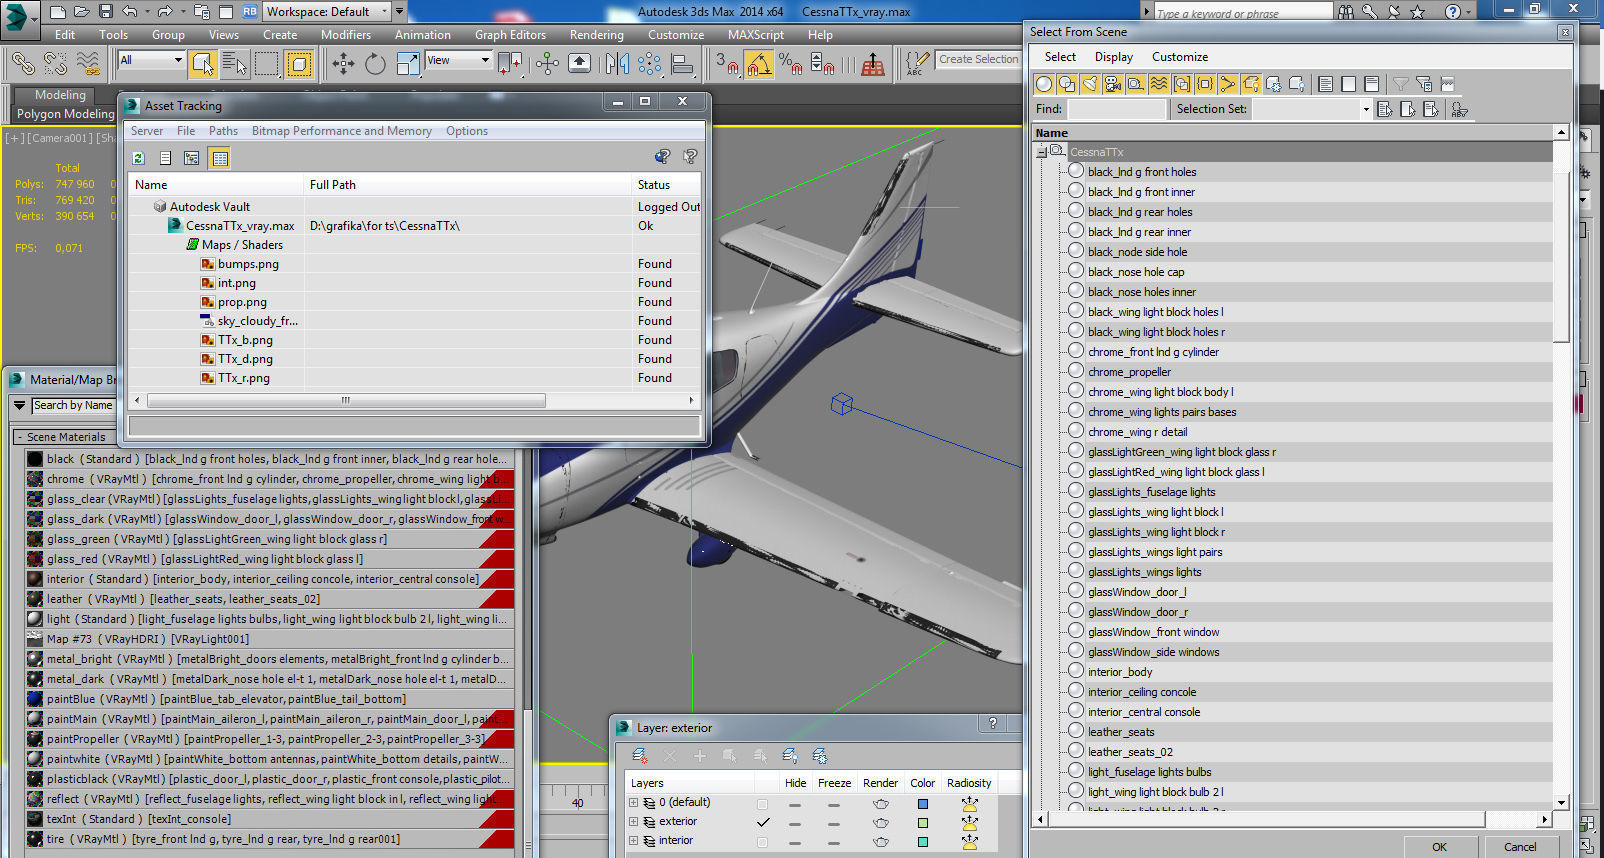
Task: Switch Asset Tracking to table view icon
Action: coord(220,158)
